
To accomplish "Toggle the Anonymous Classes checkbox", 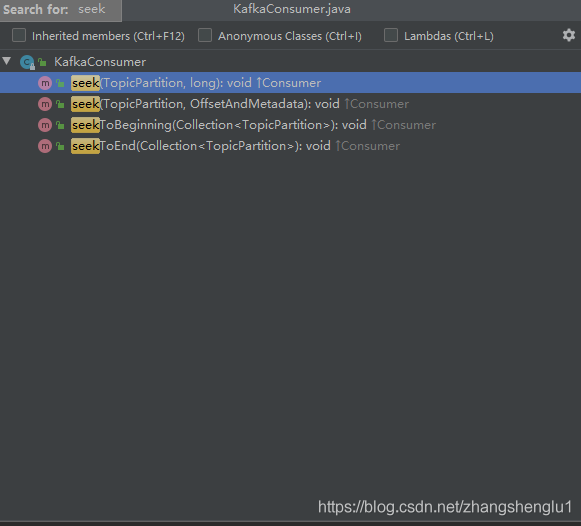I will coord(205,36).
